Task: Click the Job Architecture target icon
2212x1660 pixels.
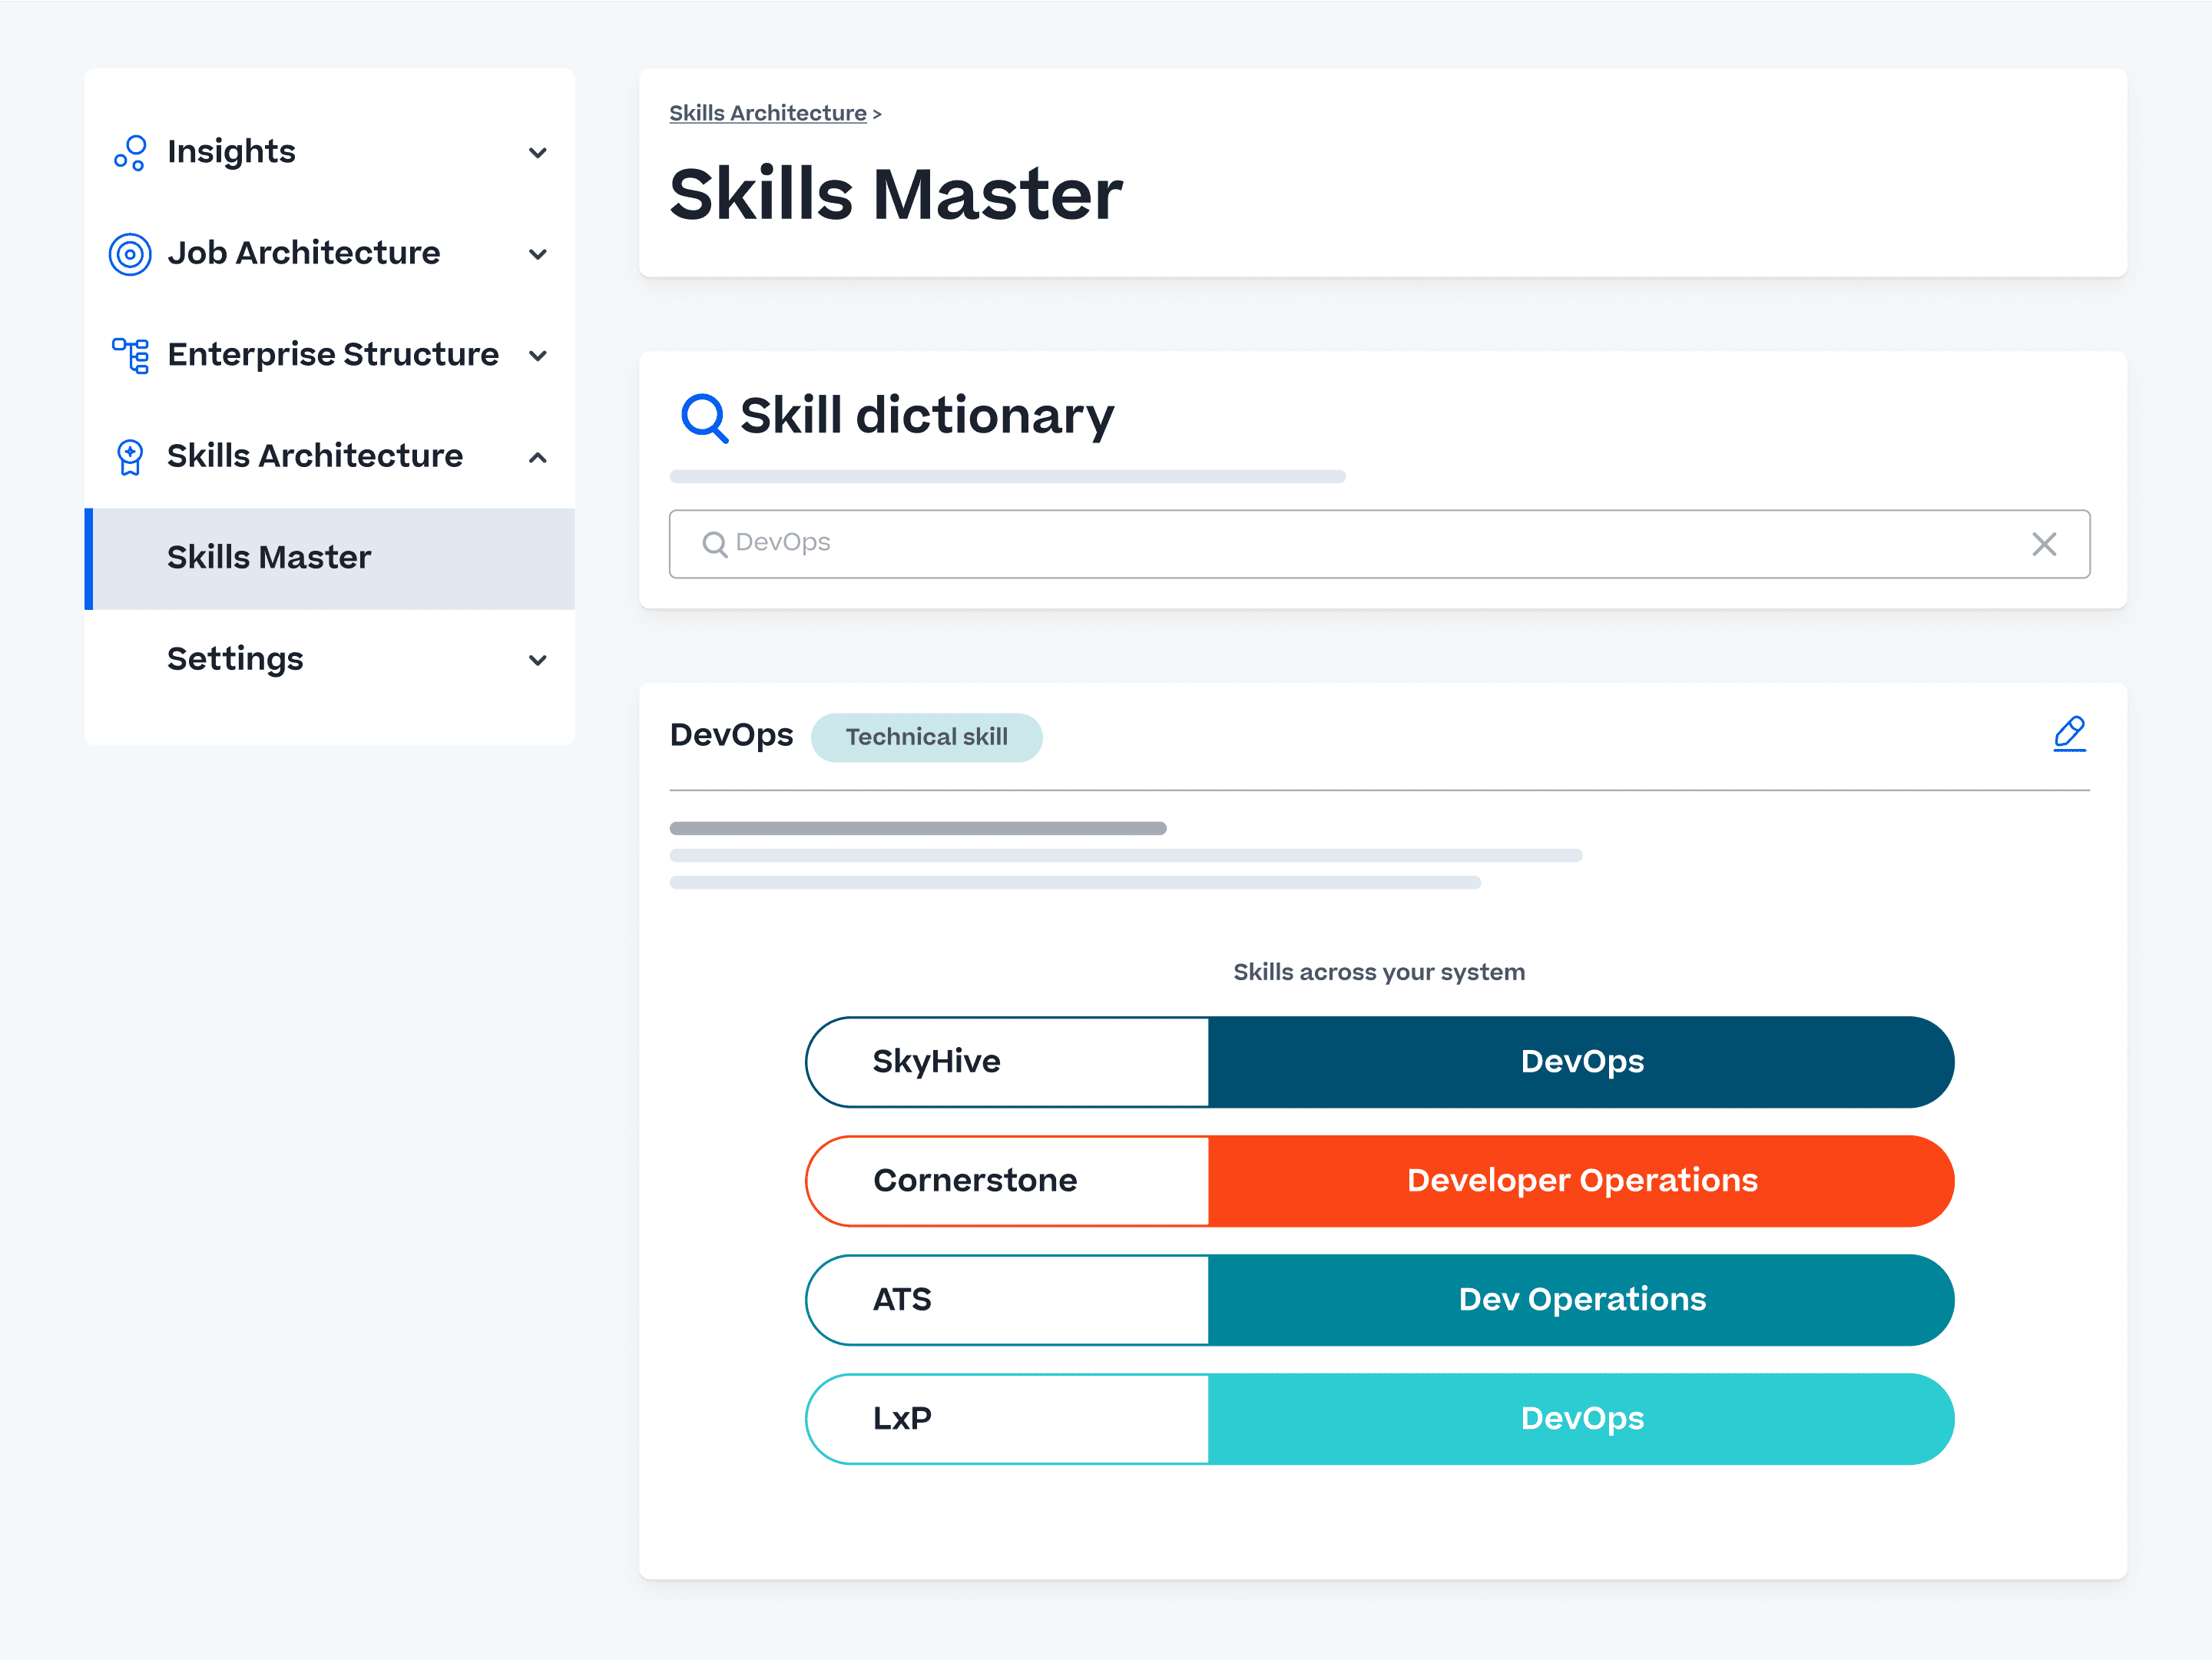Action: click(x=130, y=254)
